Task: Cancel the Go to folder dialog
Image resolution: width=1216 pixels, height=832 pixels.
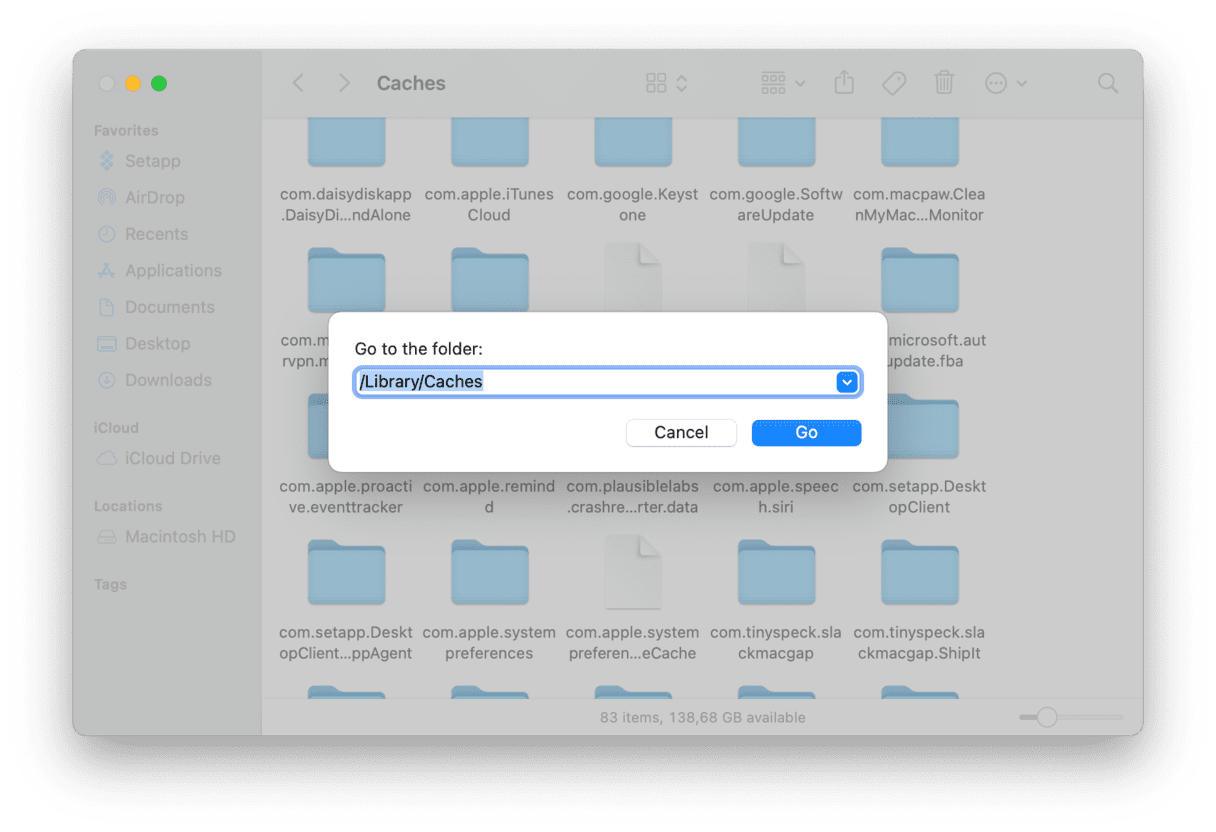Action: click(681, 432)
